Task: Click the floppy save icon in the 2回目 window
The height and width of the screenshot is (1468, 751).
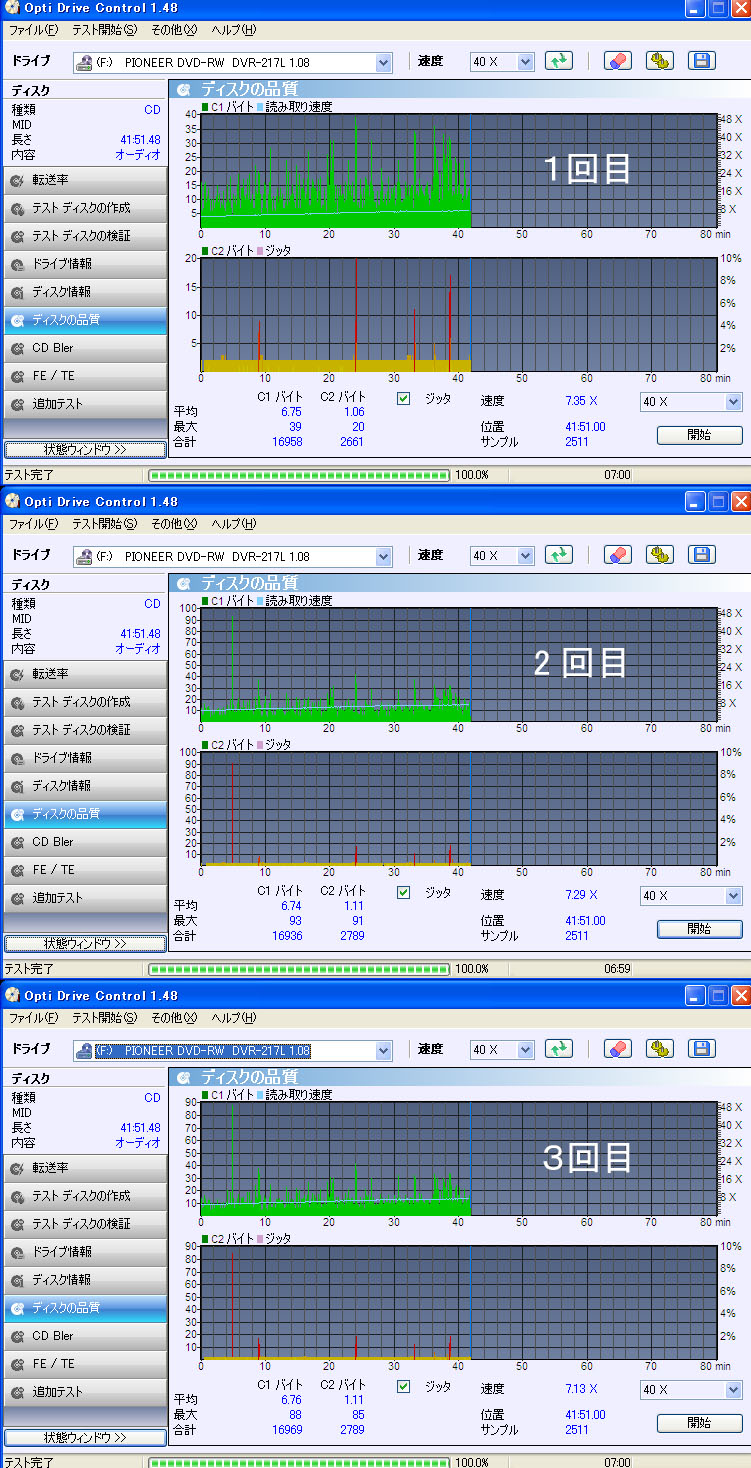Action: tap(703, 555)
